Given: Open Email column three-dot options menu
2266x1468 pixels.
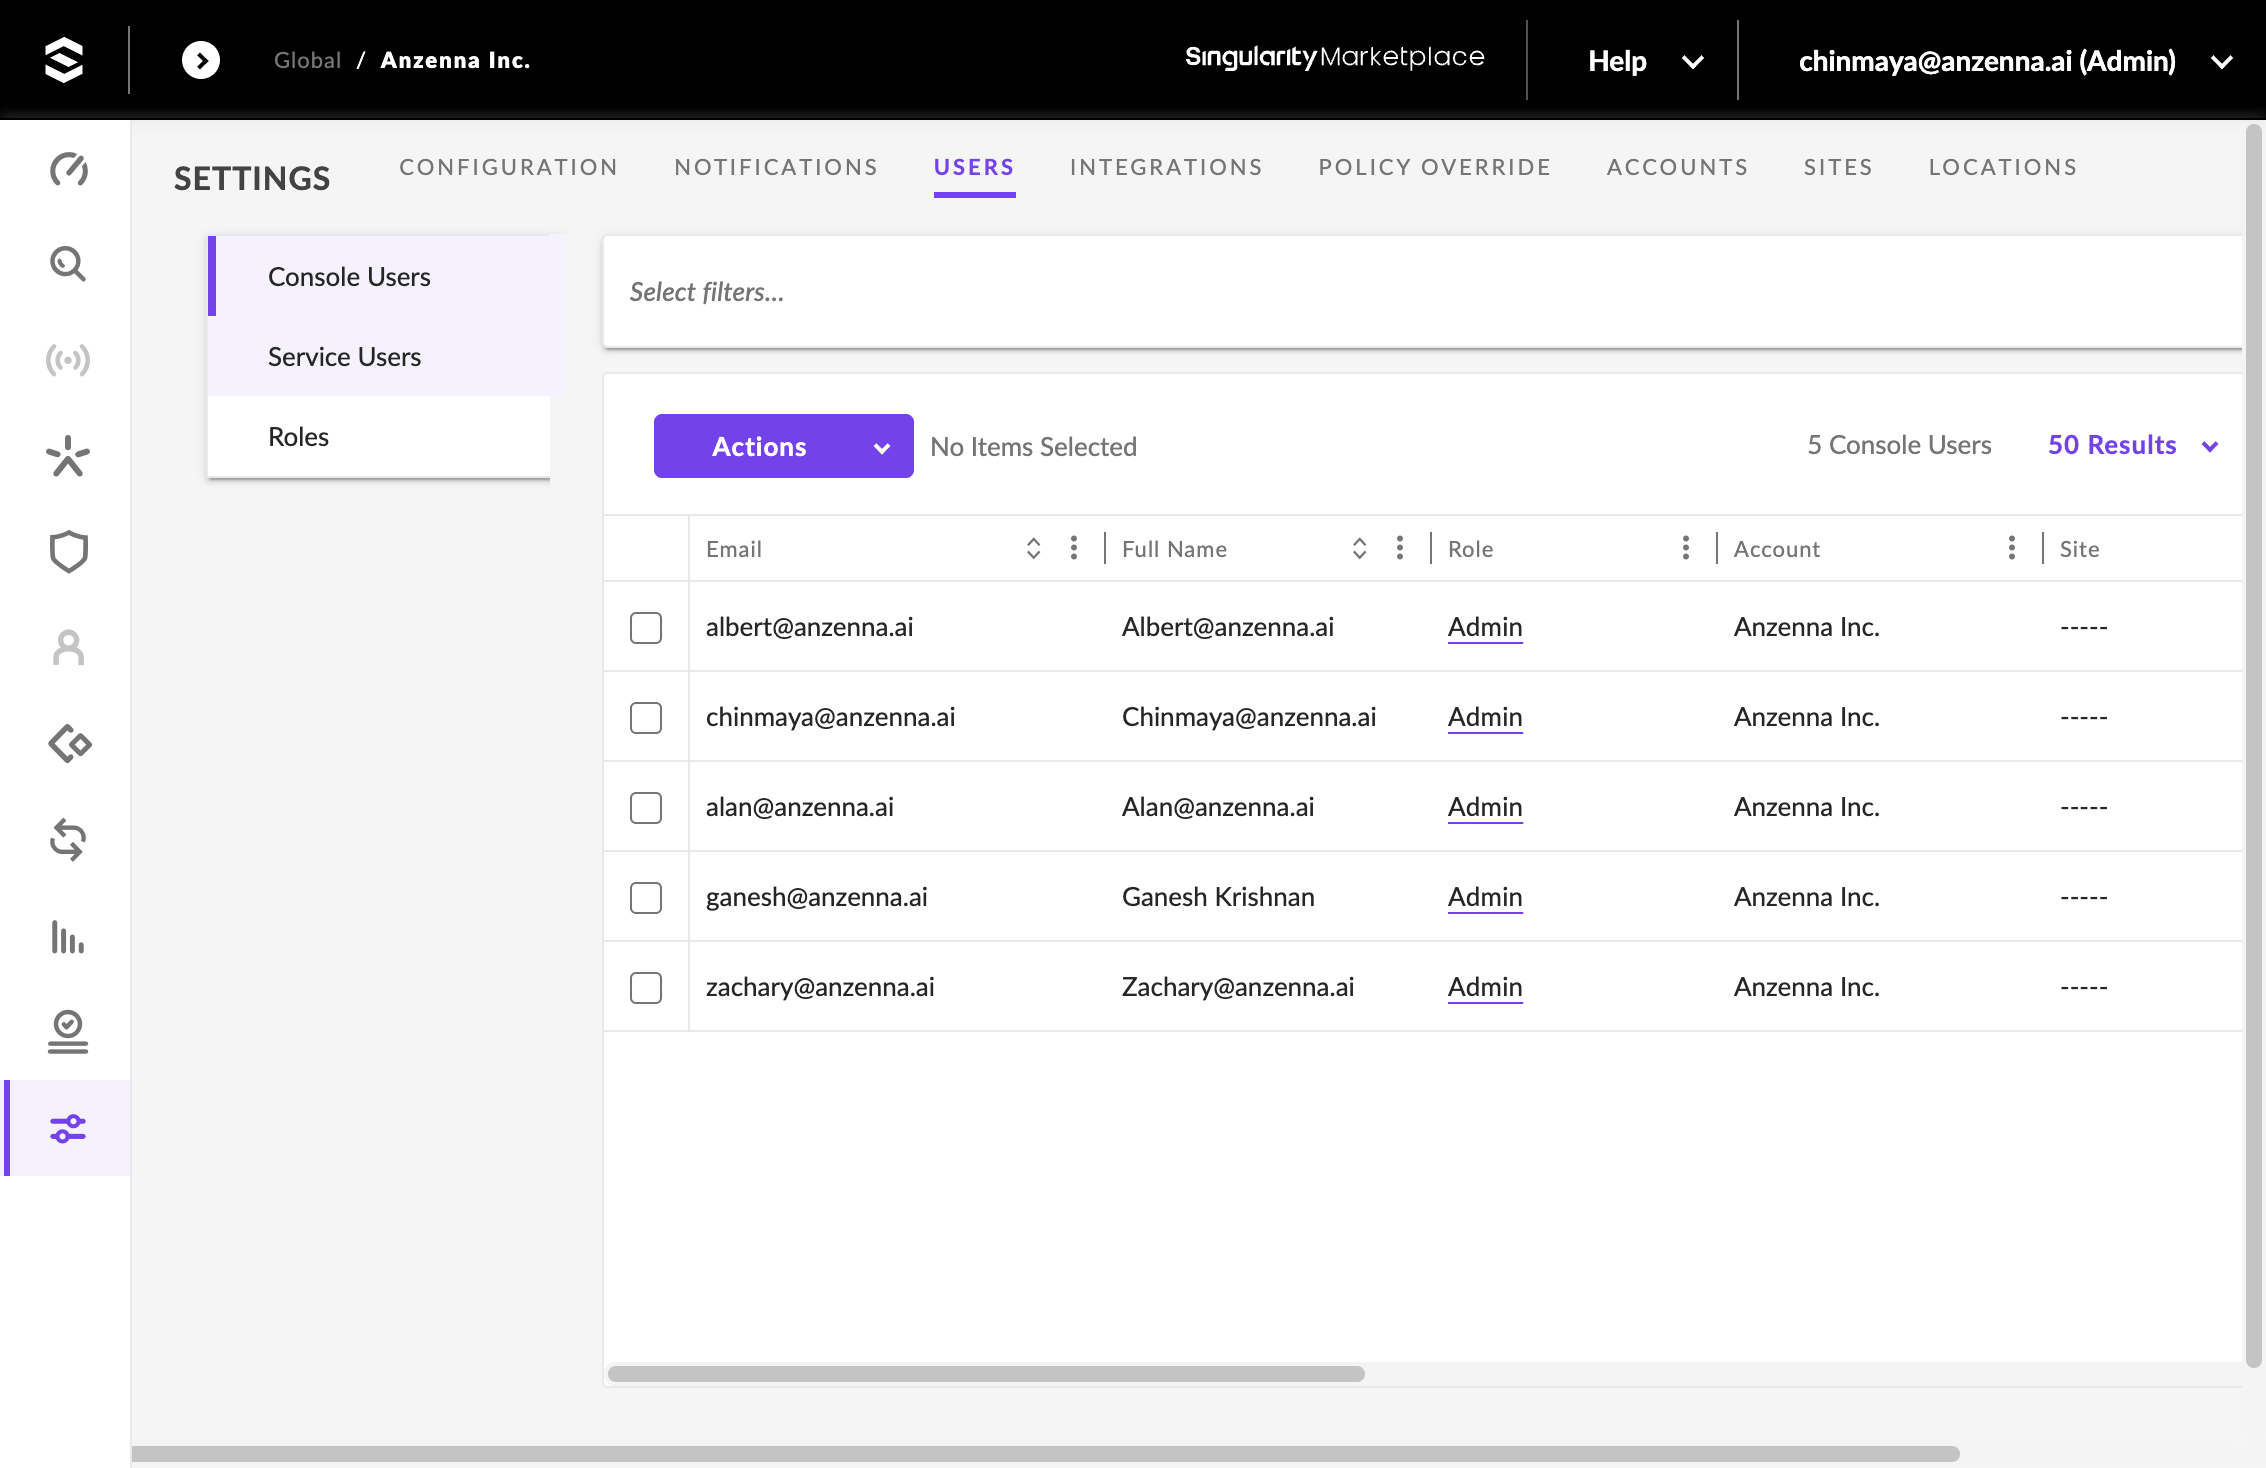Looking at the screenshot, I should 1073,548.
